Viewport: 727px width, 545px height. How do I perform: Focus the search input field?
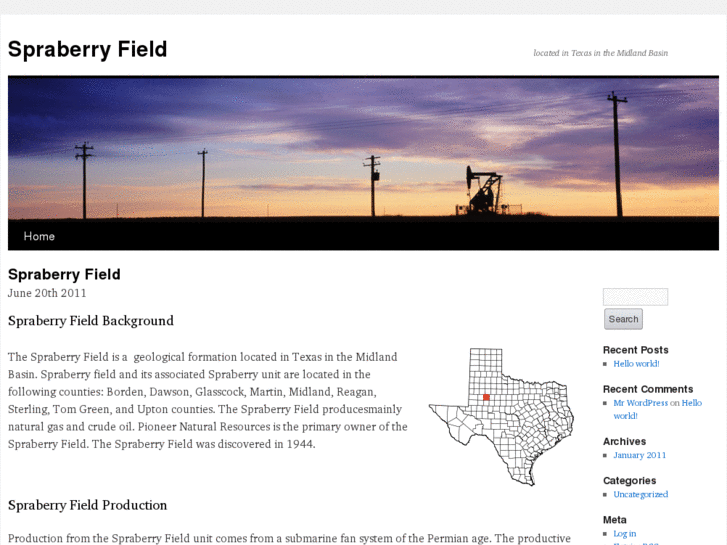point(635,297)
